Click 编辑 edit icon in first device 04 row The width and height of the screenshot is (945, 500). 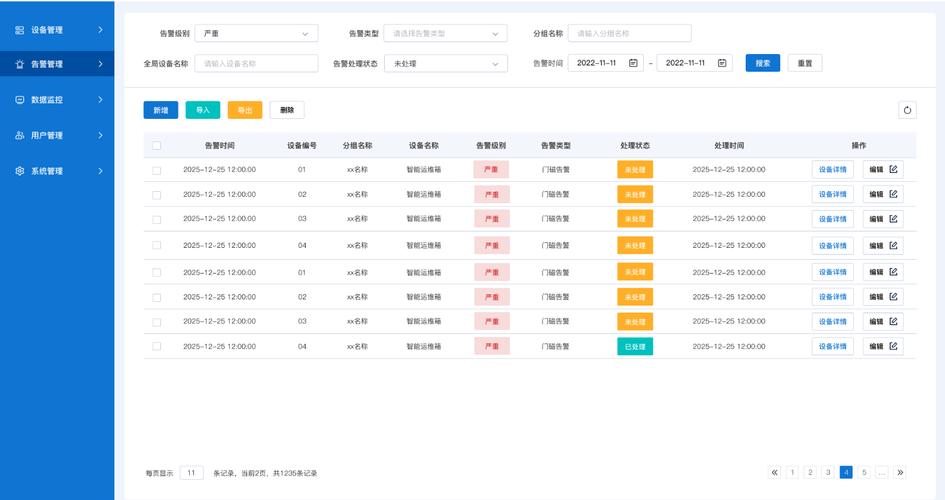[x=893, y=245]
